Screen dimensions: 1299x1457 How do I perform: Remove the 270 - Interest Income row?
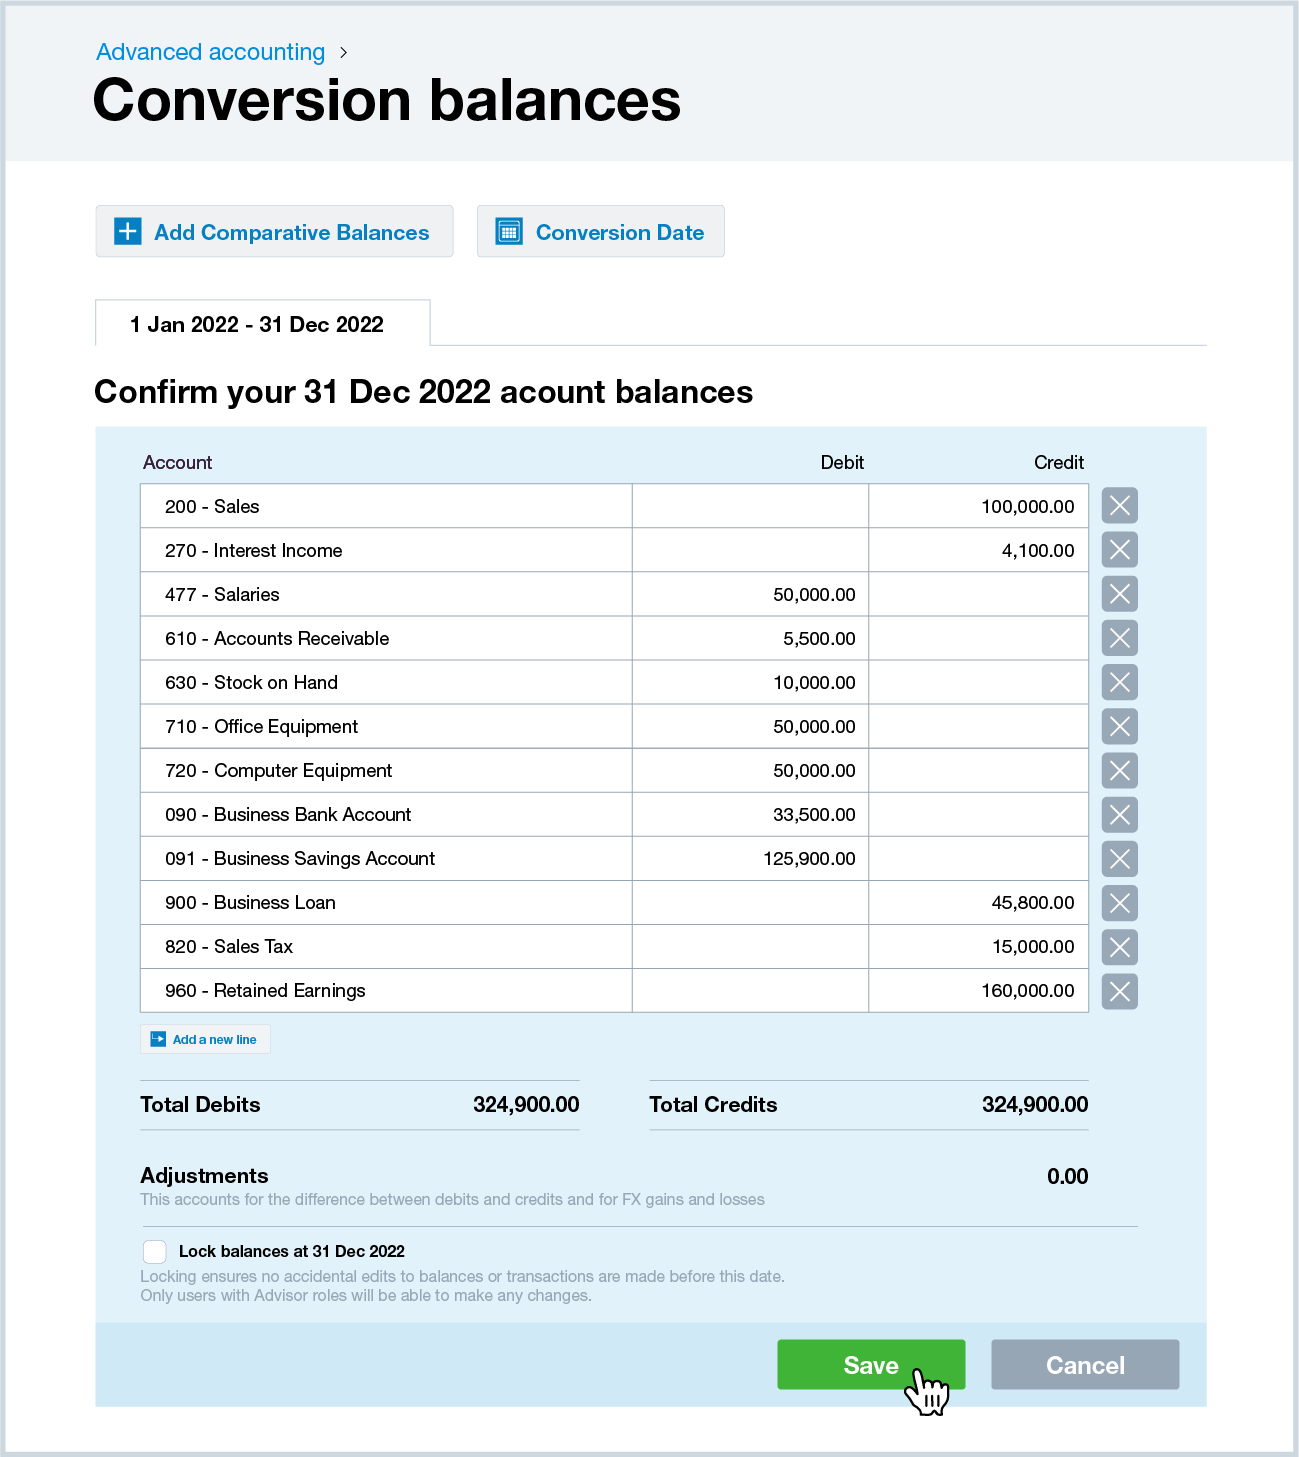[x=1119, y=549]
